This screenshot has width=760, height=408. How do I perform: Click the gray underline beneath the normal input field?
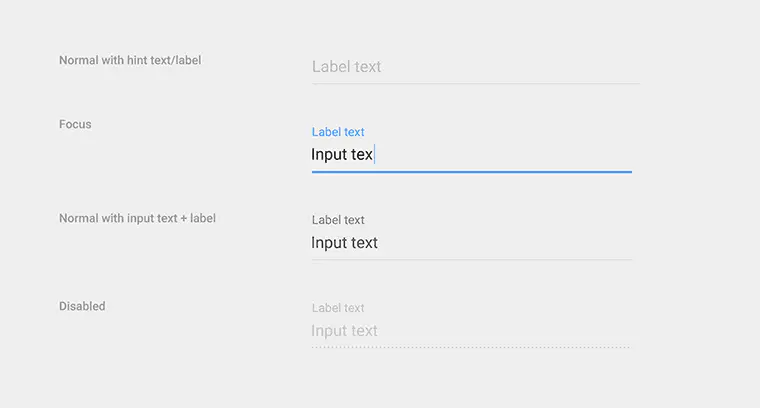(x=471, y=259)
